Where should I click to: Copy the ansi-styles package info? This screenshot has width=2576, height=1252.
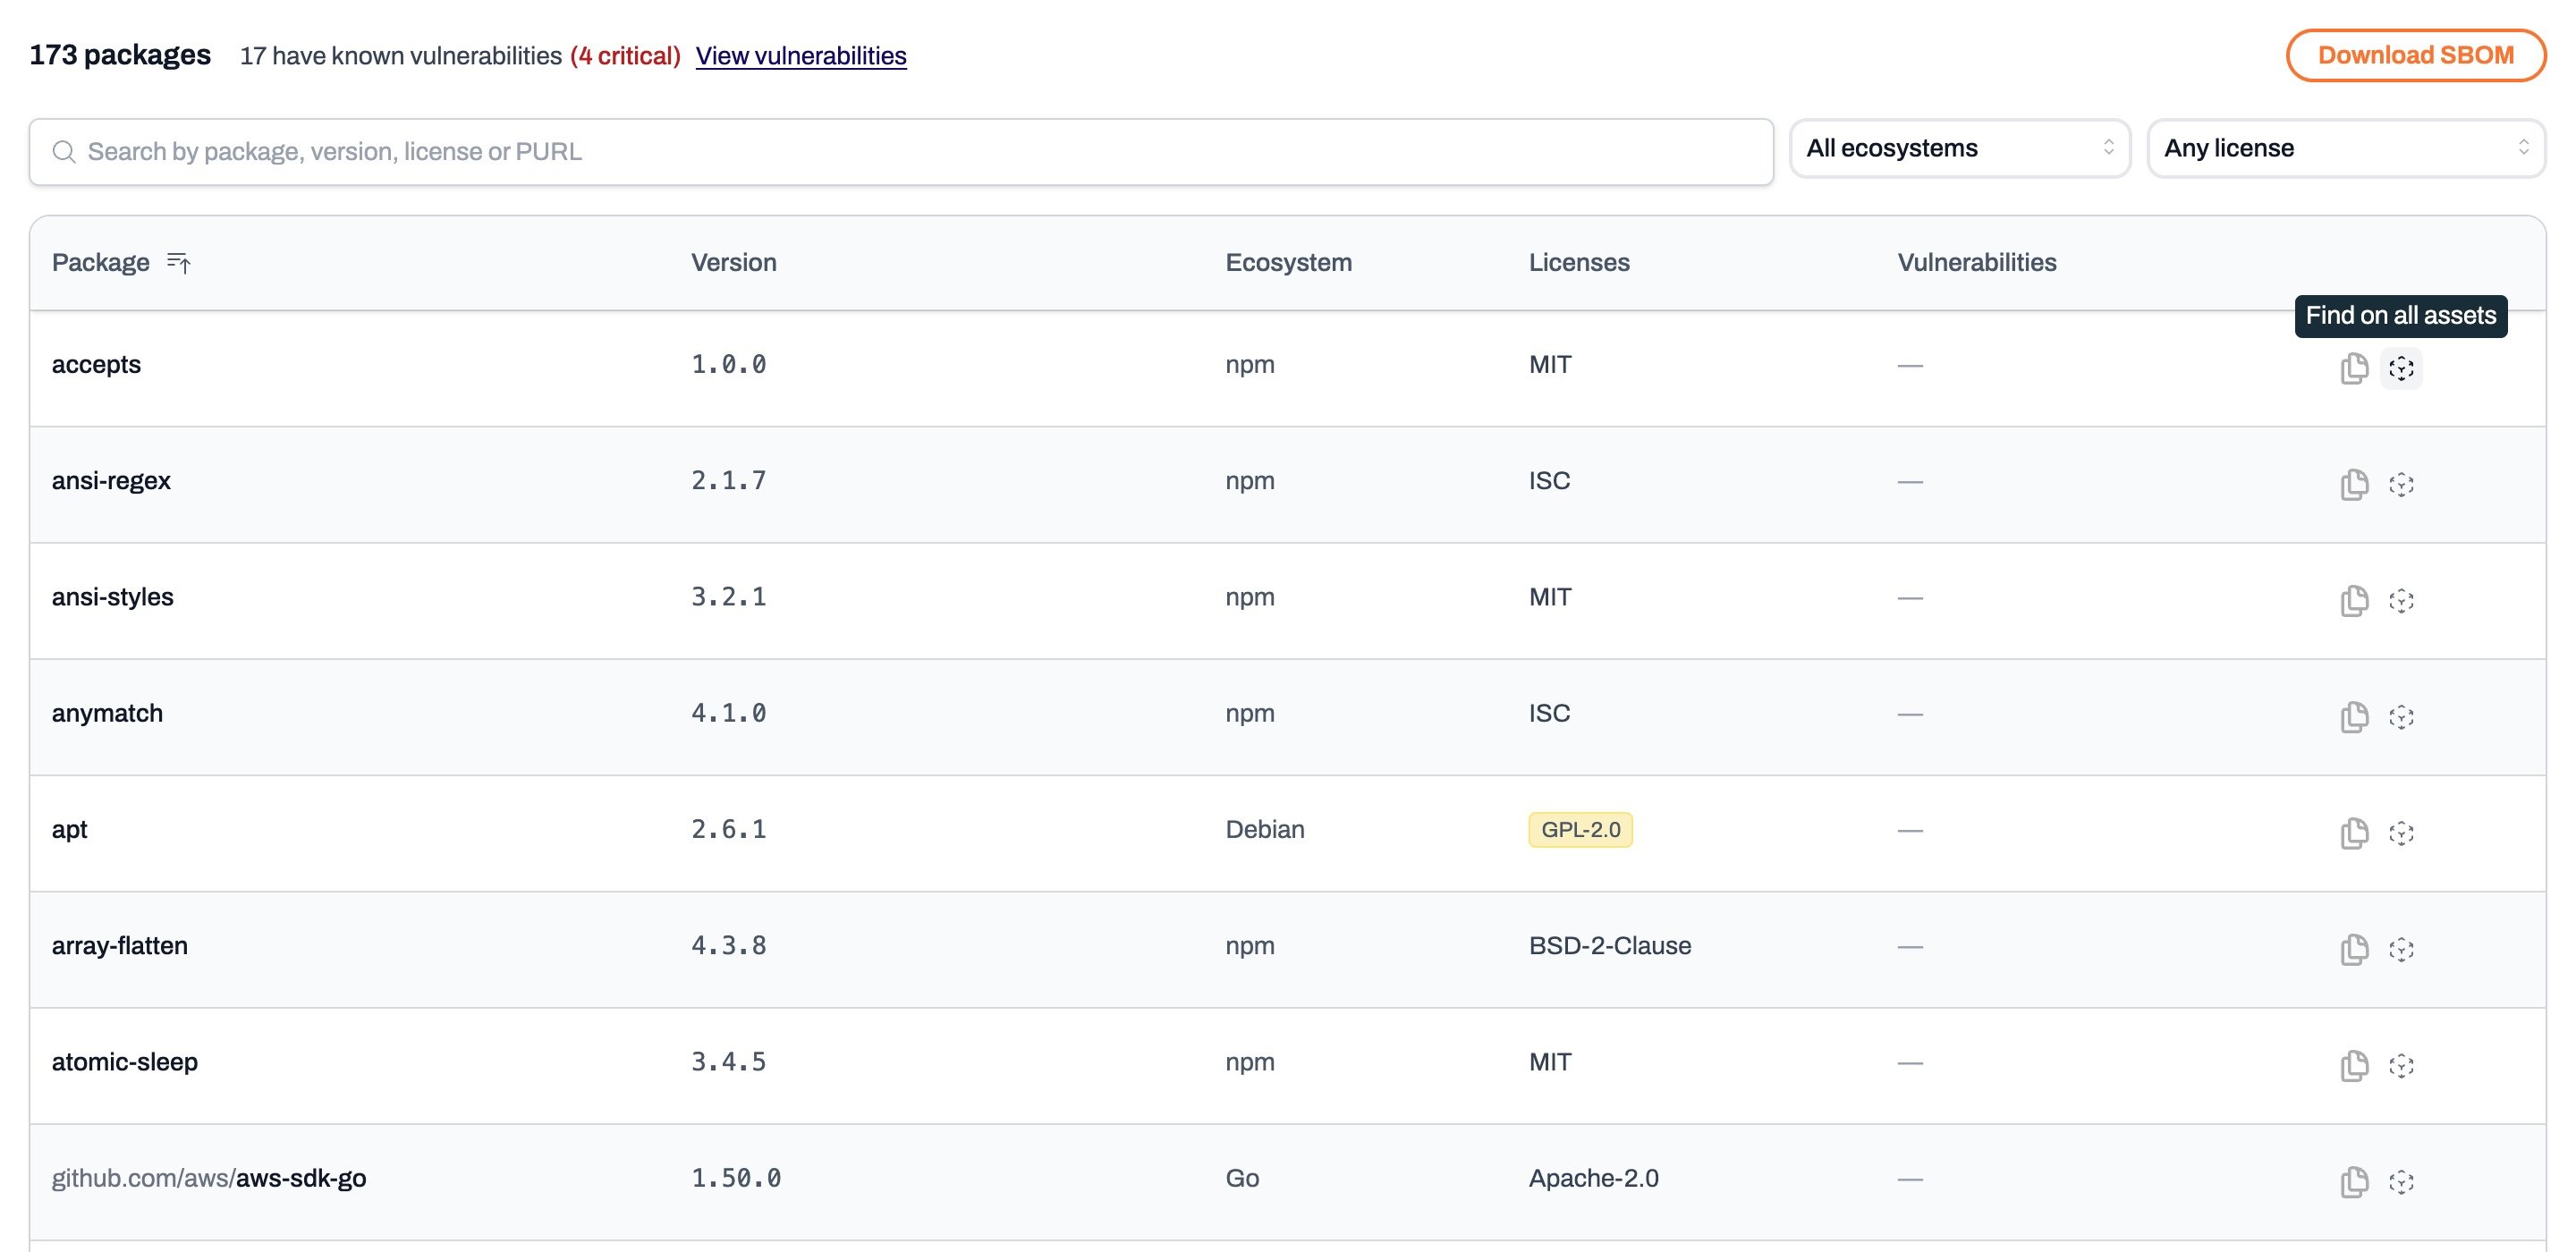point(2354,600)
